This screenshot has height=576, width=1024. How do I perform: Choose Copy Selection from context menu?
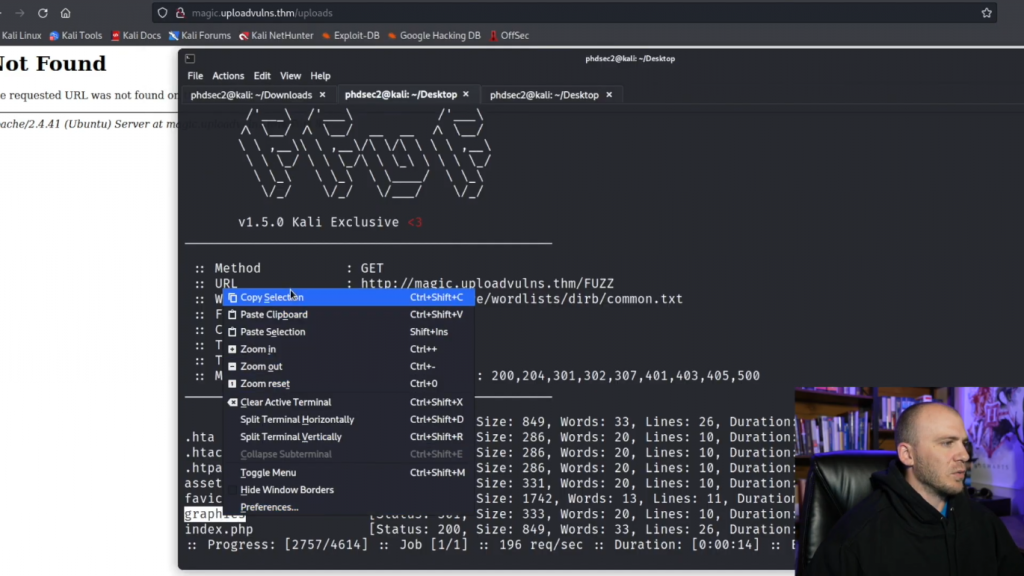[x=348, y=297]
